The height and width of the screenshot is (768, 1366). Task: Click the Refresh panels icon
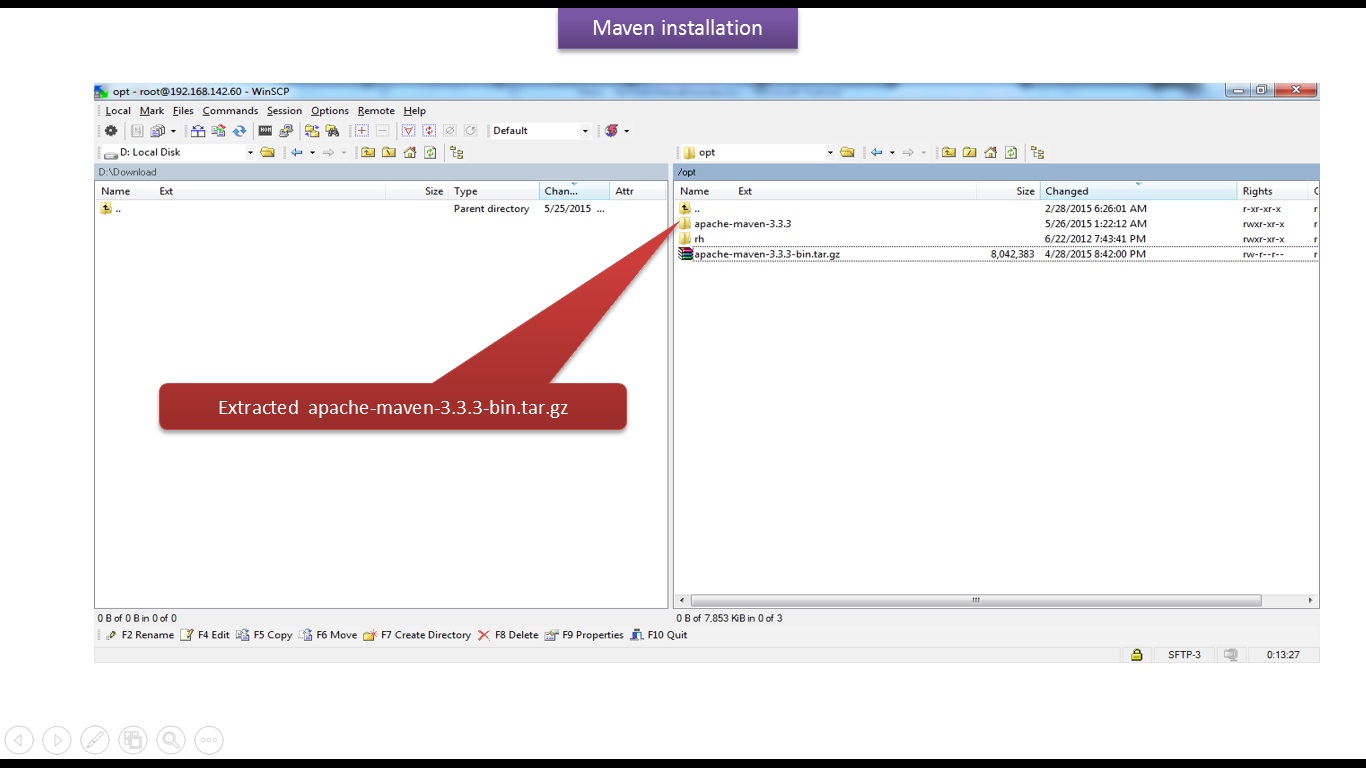pos(240,131)
